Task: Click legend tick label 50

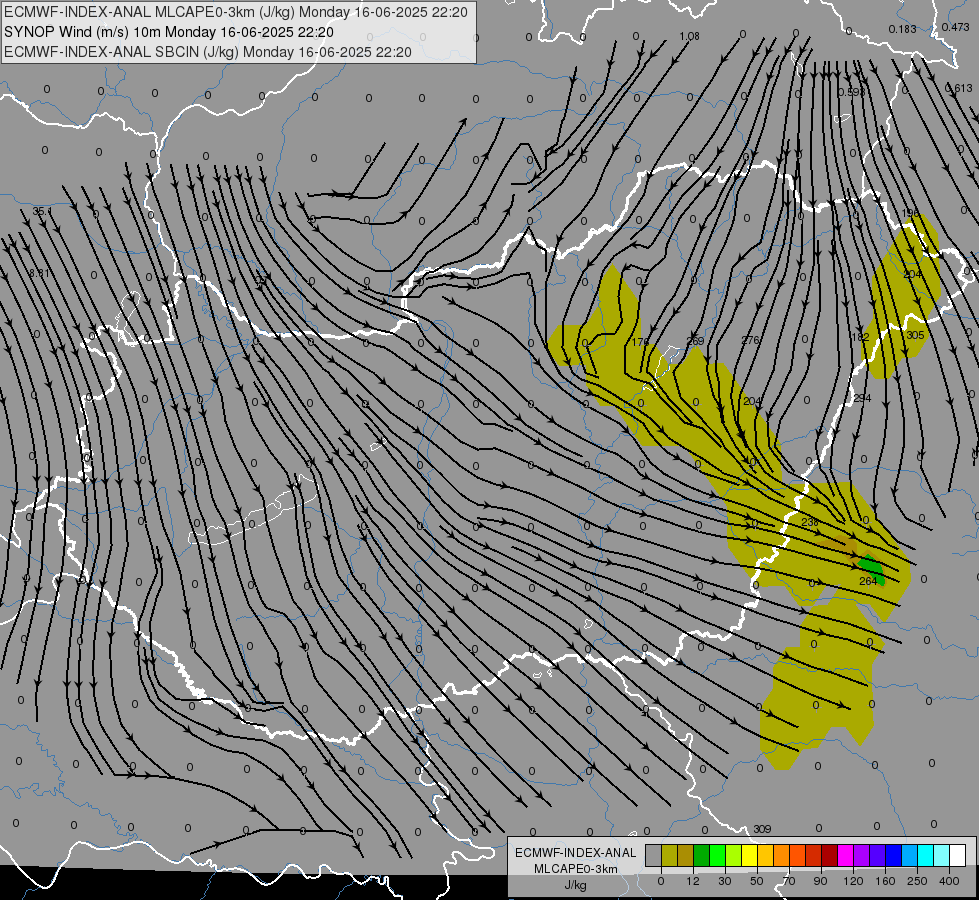Action: coord(757,881)
